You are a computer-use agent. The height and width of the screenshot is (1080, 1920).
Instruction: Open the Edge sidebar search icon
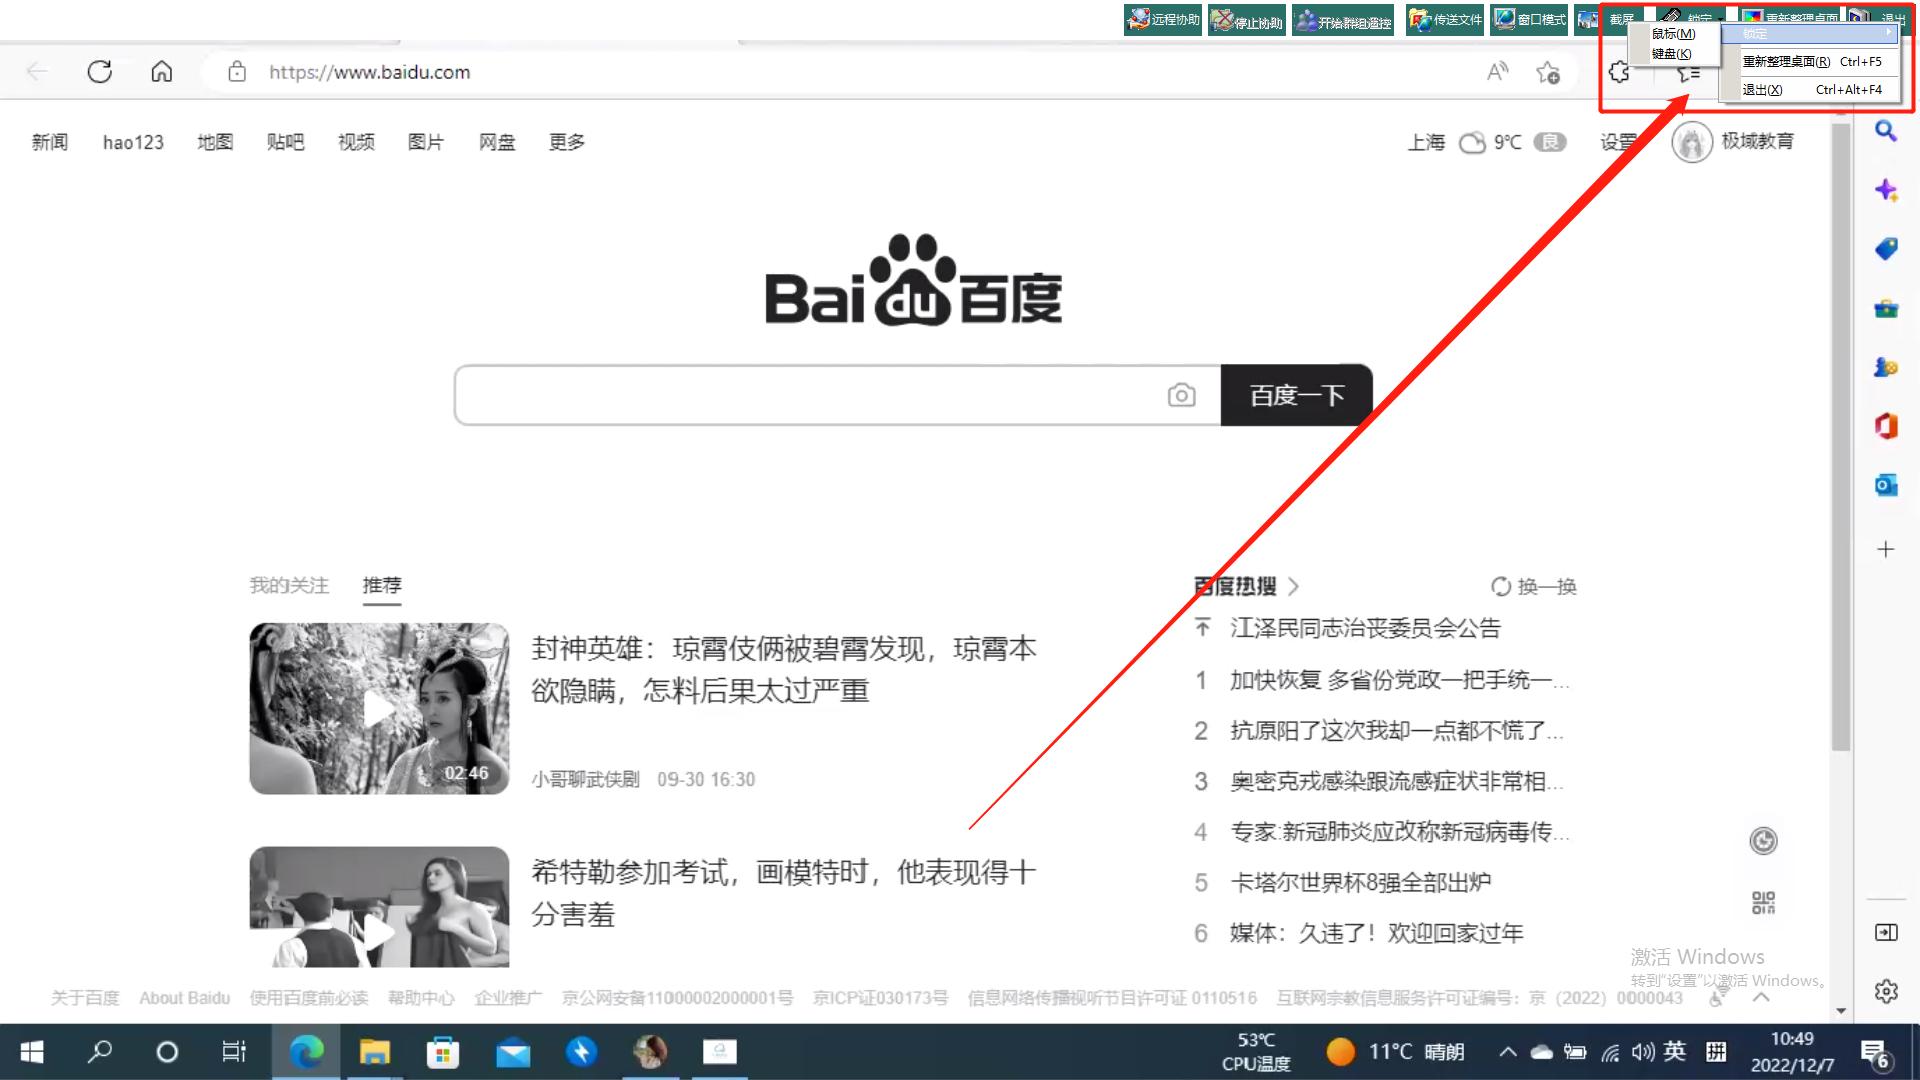pos(1886,131)
